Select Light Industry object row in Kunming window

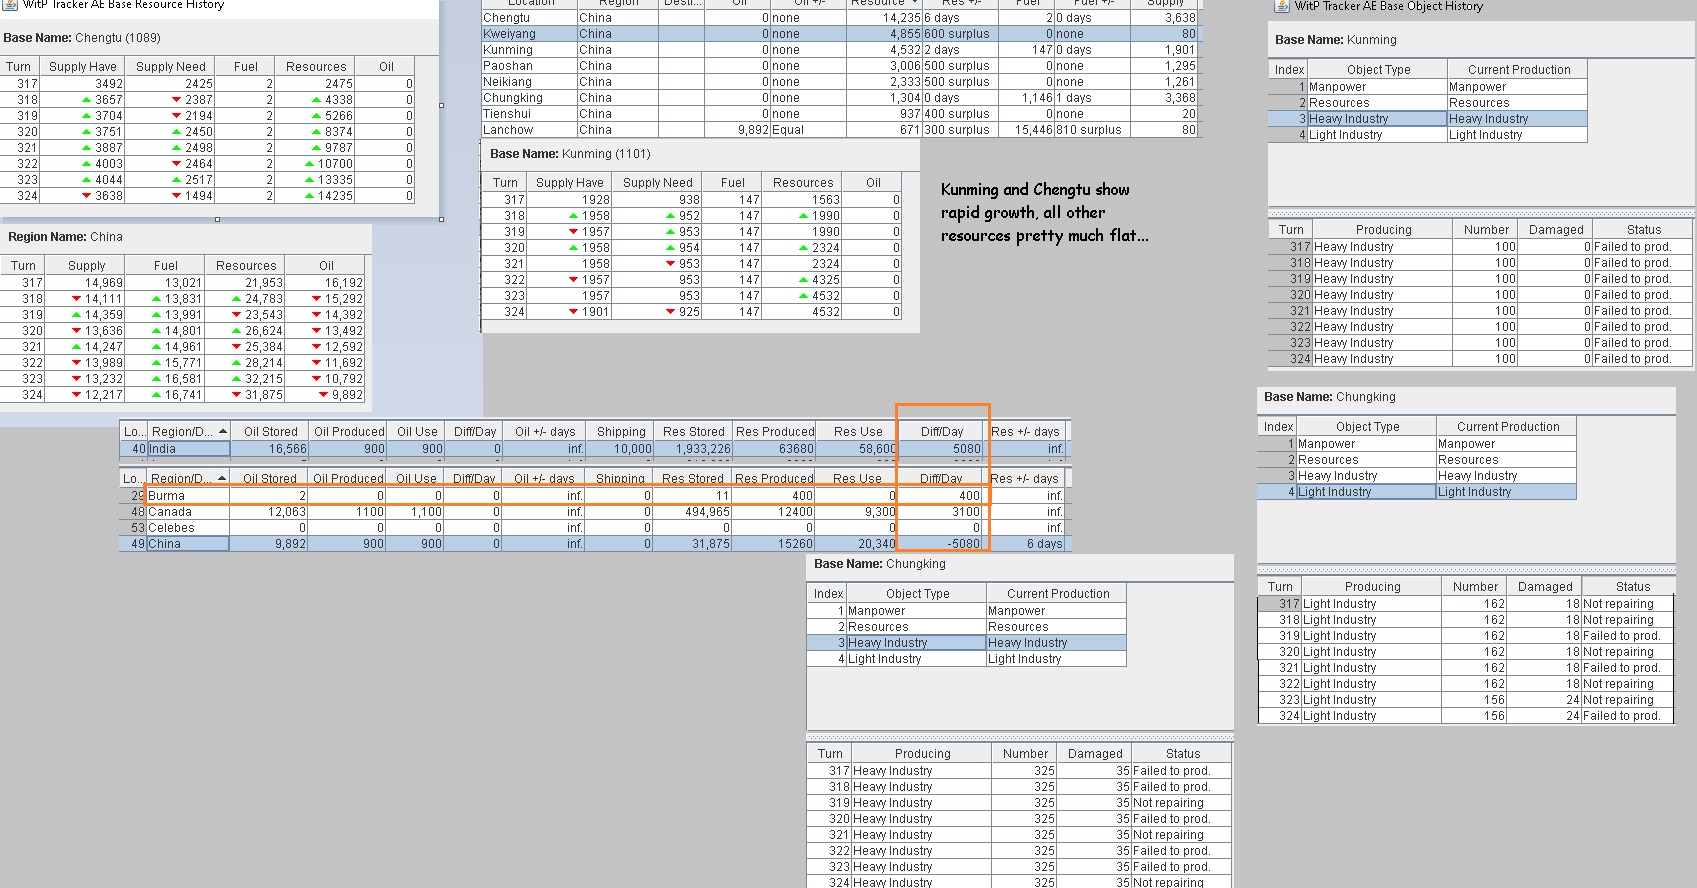(x=1428, y=135)
